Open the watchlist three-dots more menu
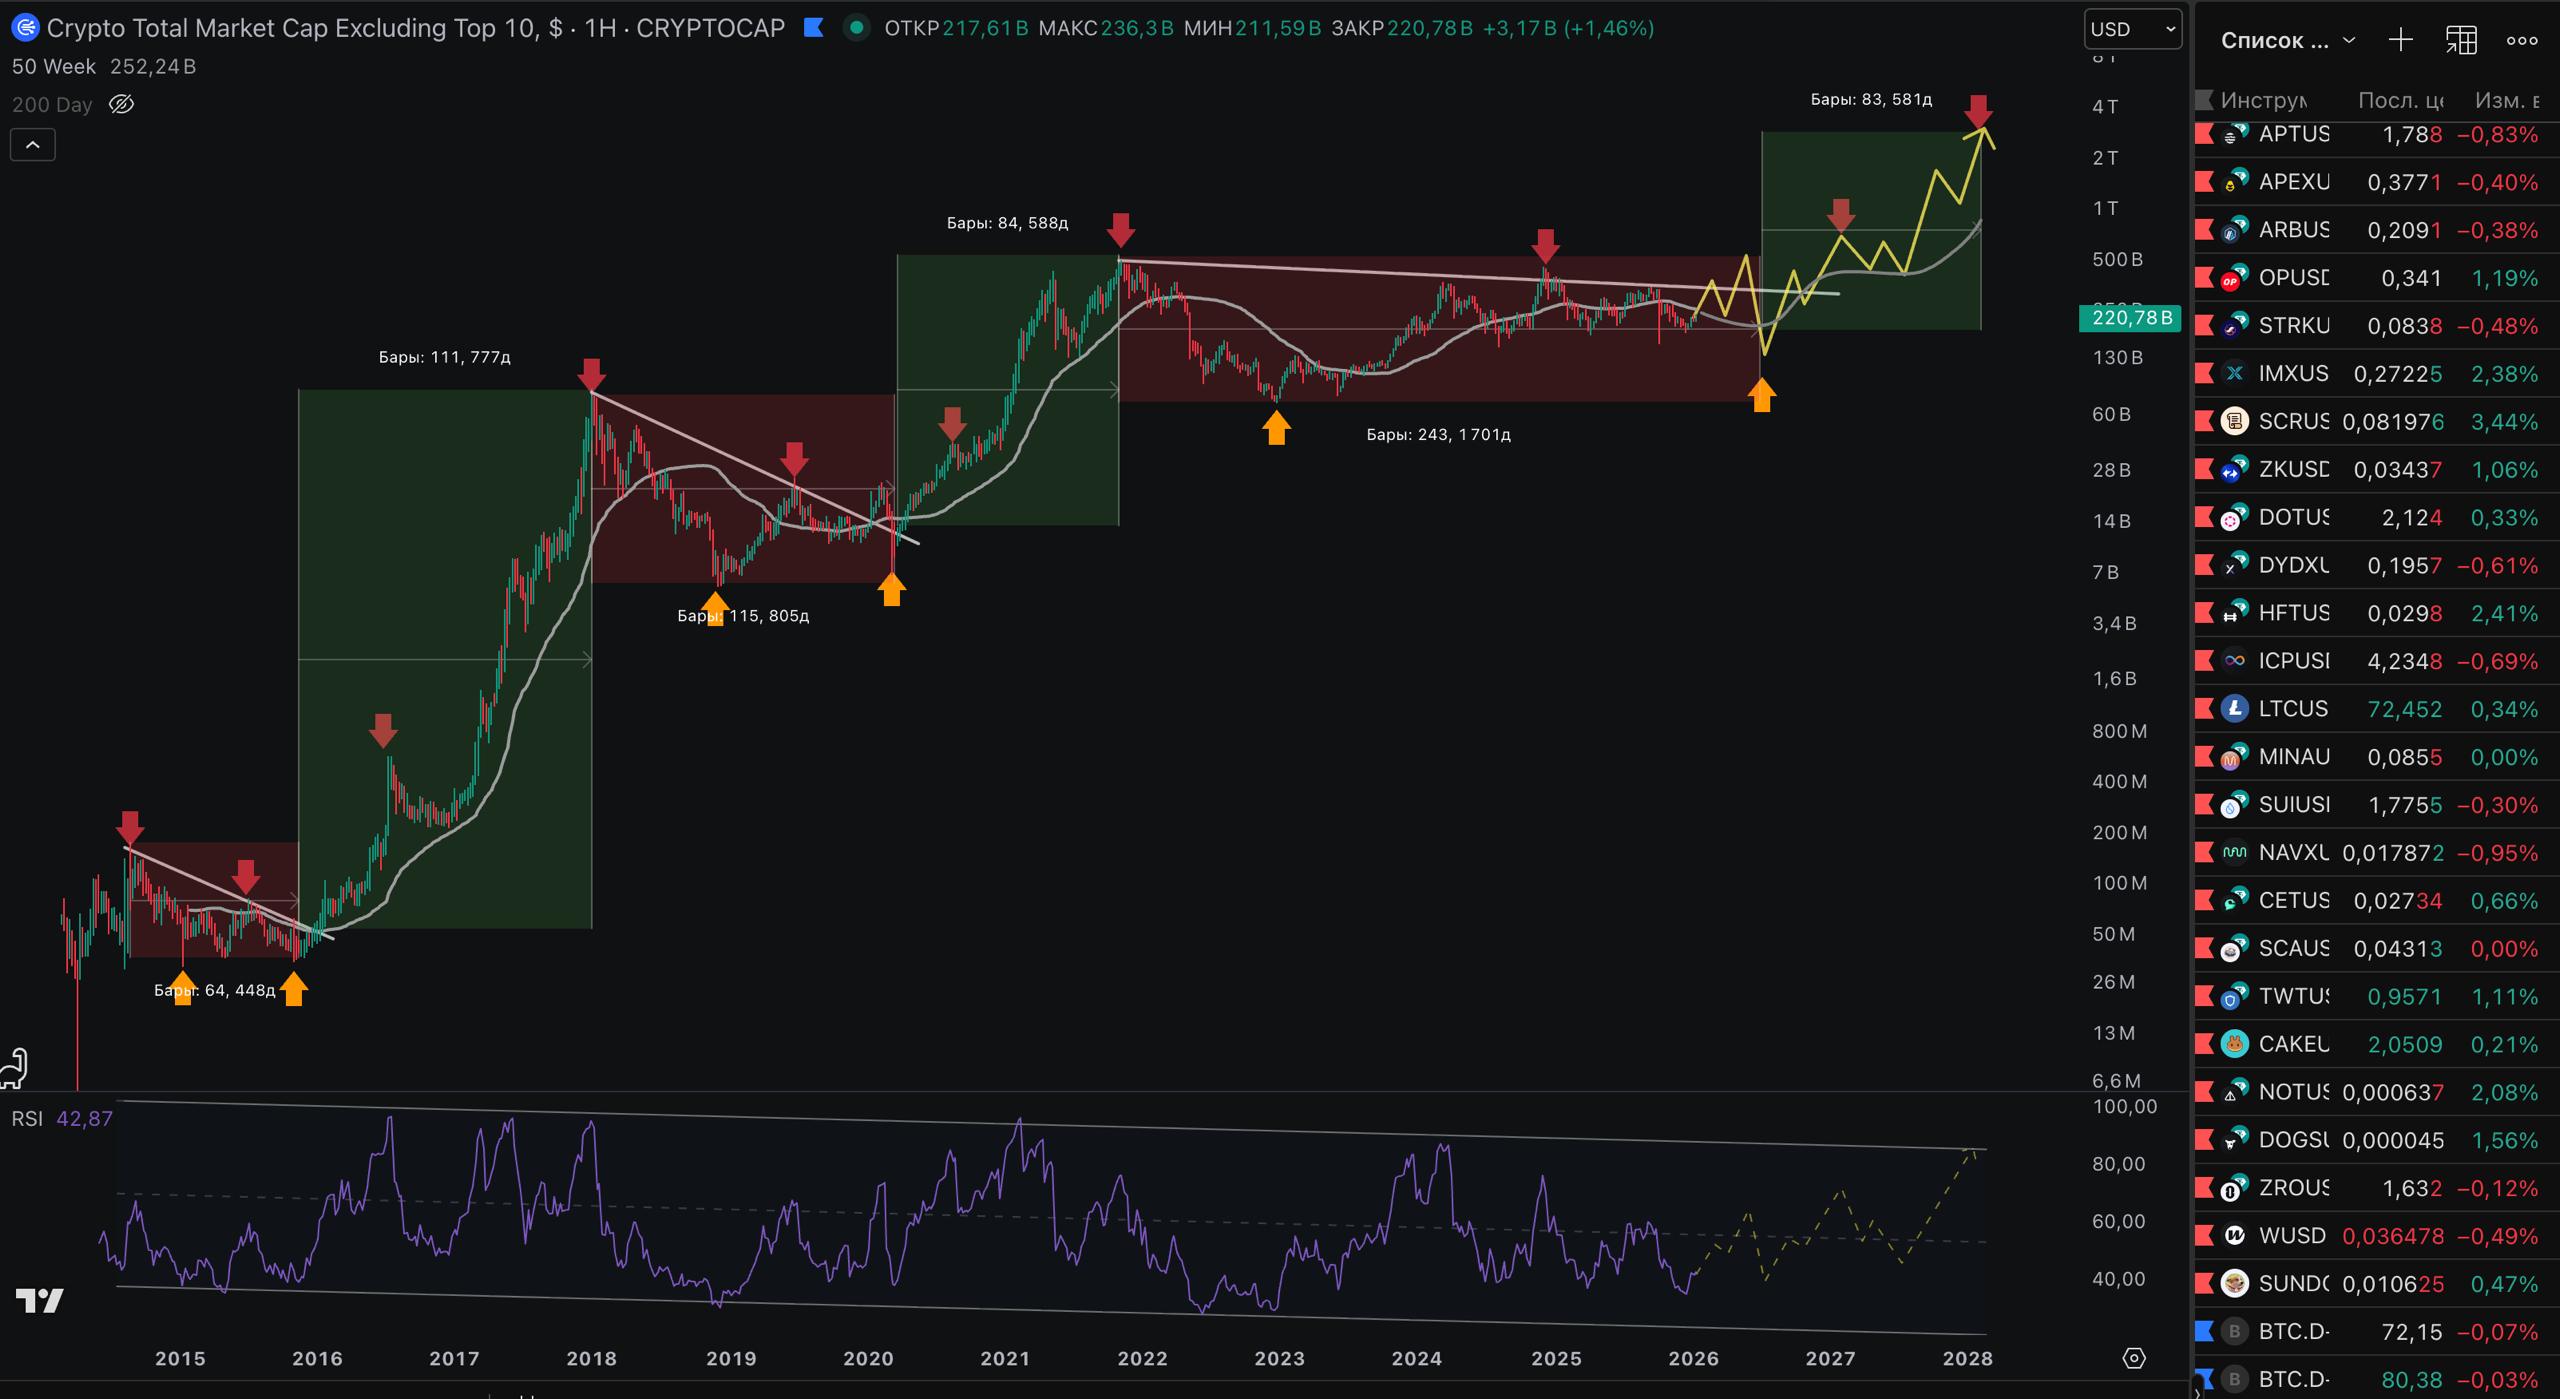Viewport: 2560px width, 1399px height. (x=2522, y=40)
